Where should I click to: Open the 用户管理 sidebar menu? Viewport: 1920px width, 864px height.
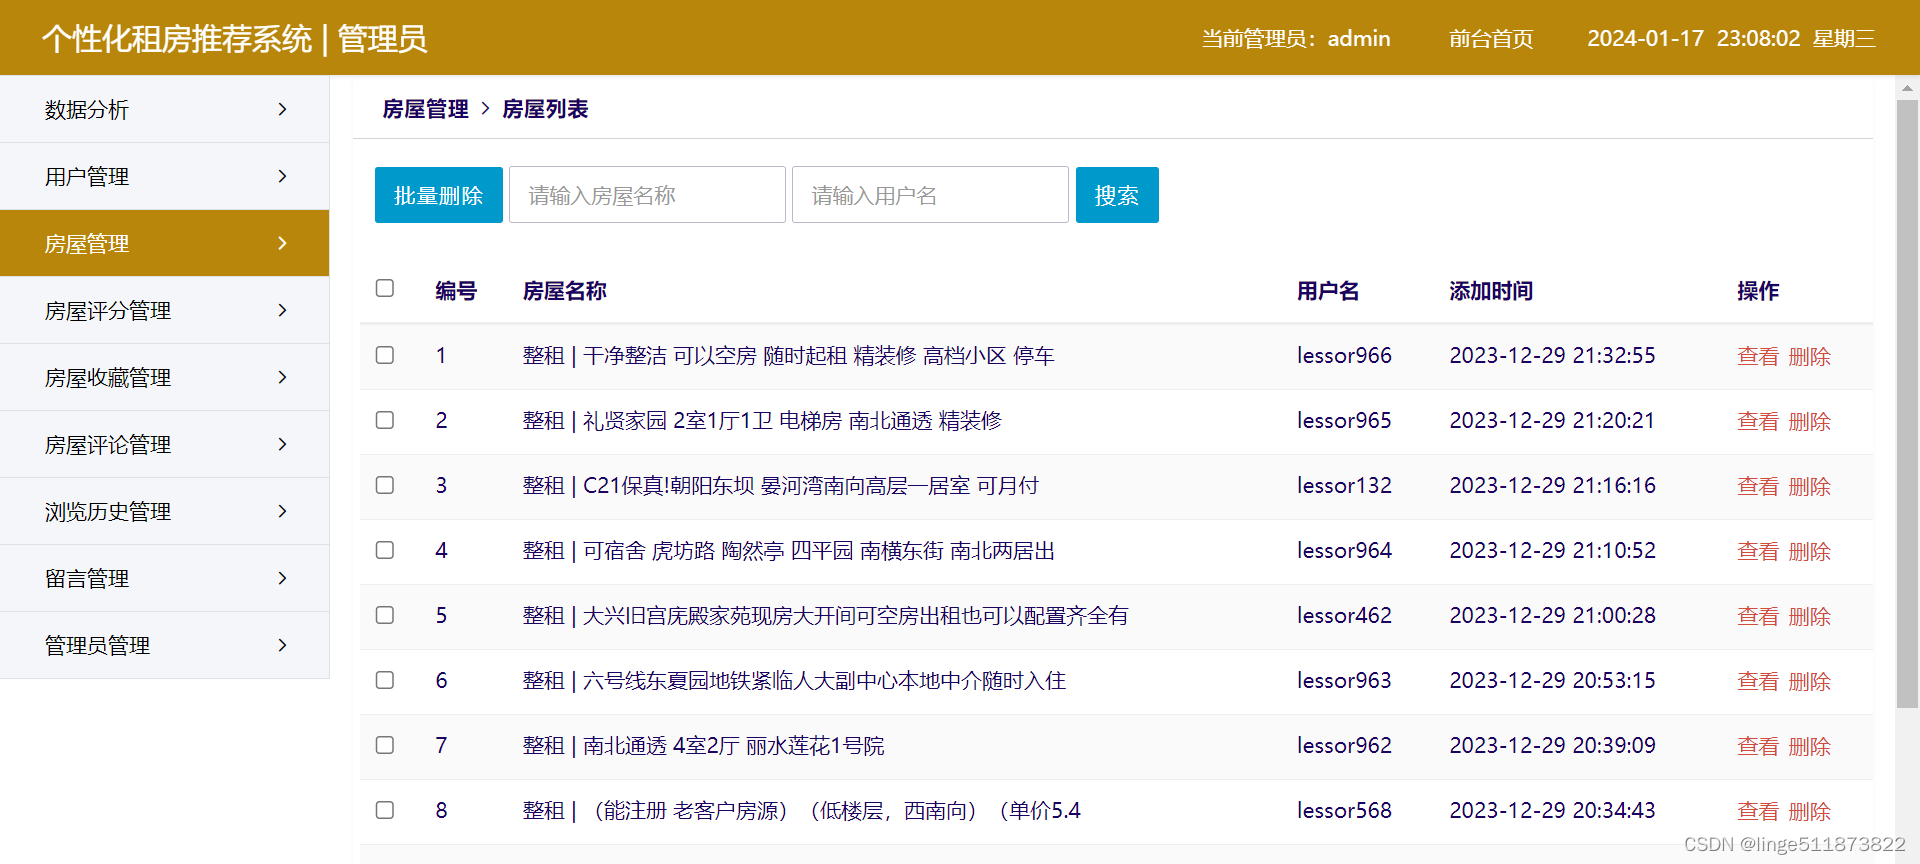[x=164, y=176]
